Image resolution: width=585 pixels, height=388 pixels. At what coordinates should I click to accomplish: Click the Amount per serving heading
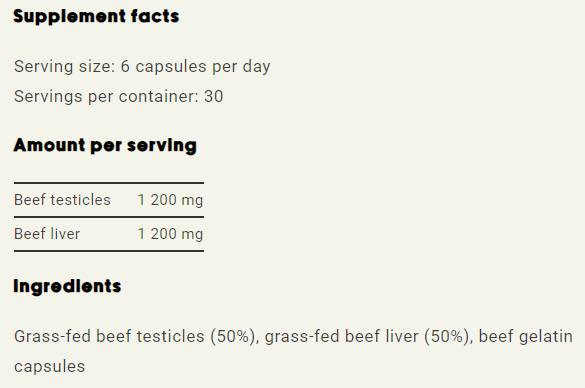105,146
